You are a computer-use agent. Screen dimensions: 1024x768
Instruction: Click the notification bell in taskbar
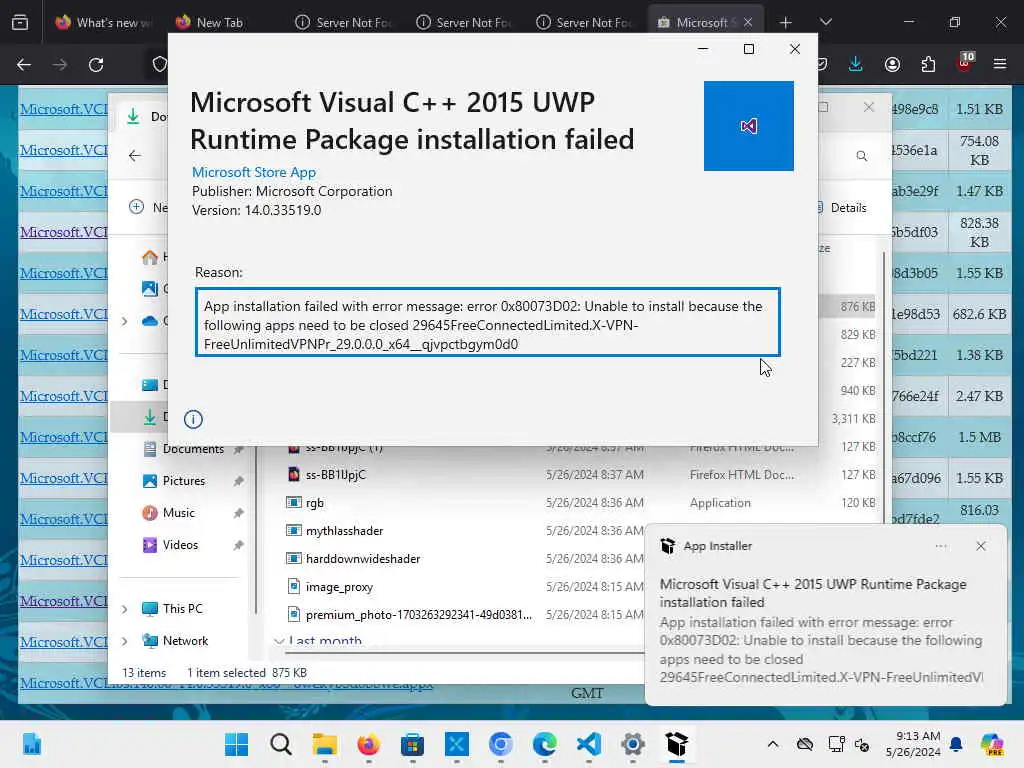956,744
